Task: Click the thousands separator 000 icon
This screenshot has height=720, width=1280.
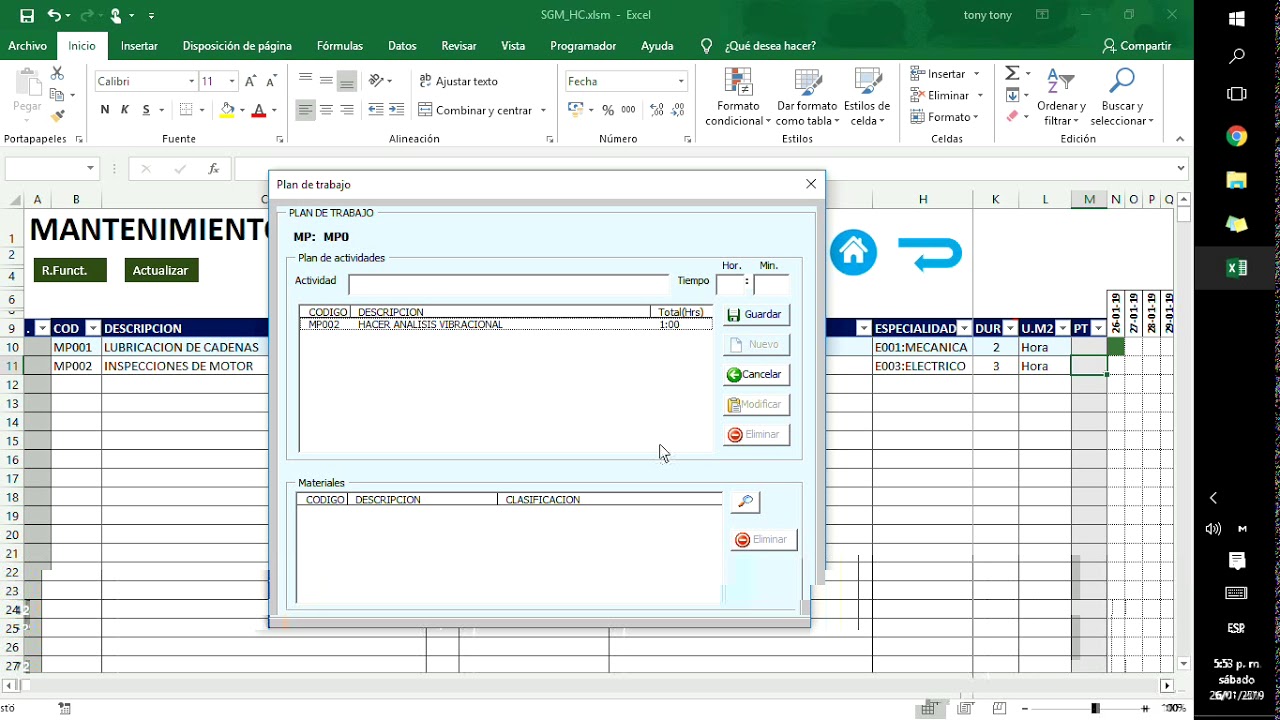Action: (x=628, y=110)
